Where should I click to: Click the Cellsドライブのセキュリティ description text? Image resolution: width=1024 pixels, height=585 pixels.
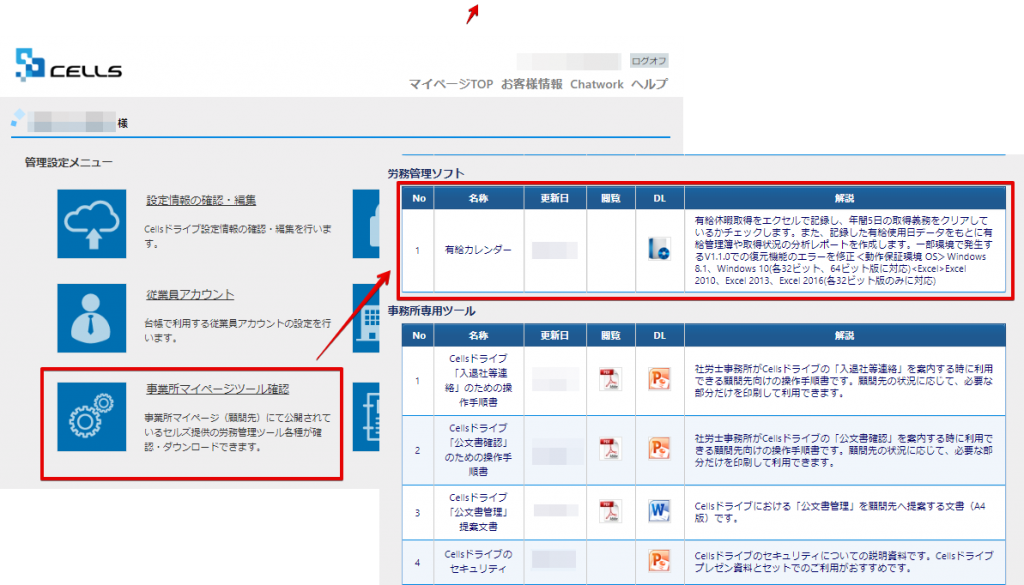pos(844,561)
